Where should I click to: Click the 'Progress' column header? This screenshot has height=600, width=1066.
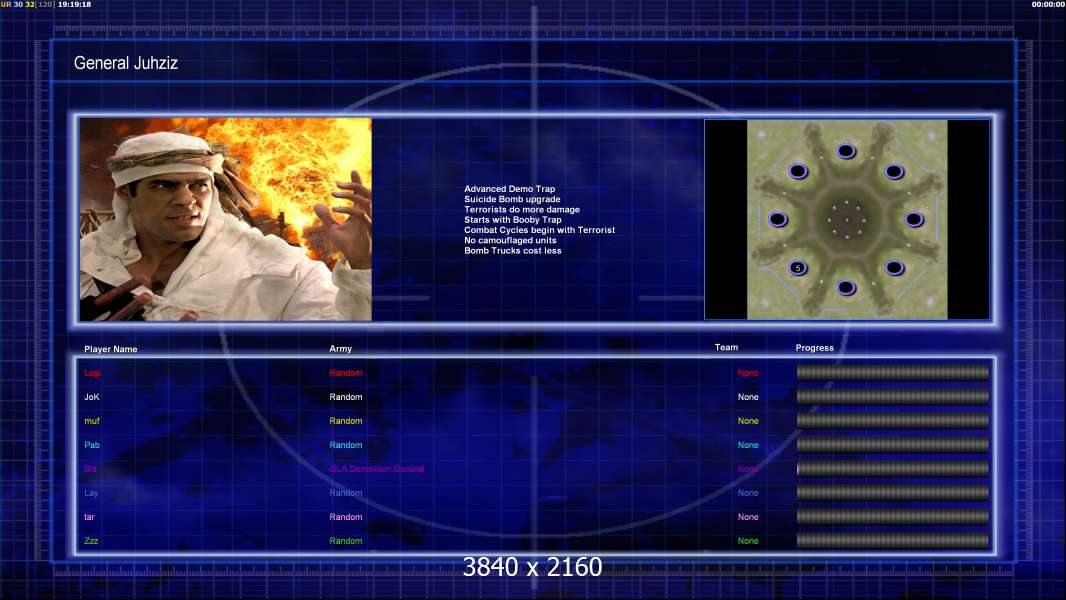(814, 348)
